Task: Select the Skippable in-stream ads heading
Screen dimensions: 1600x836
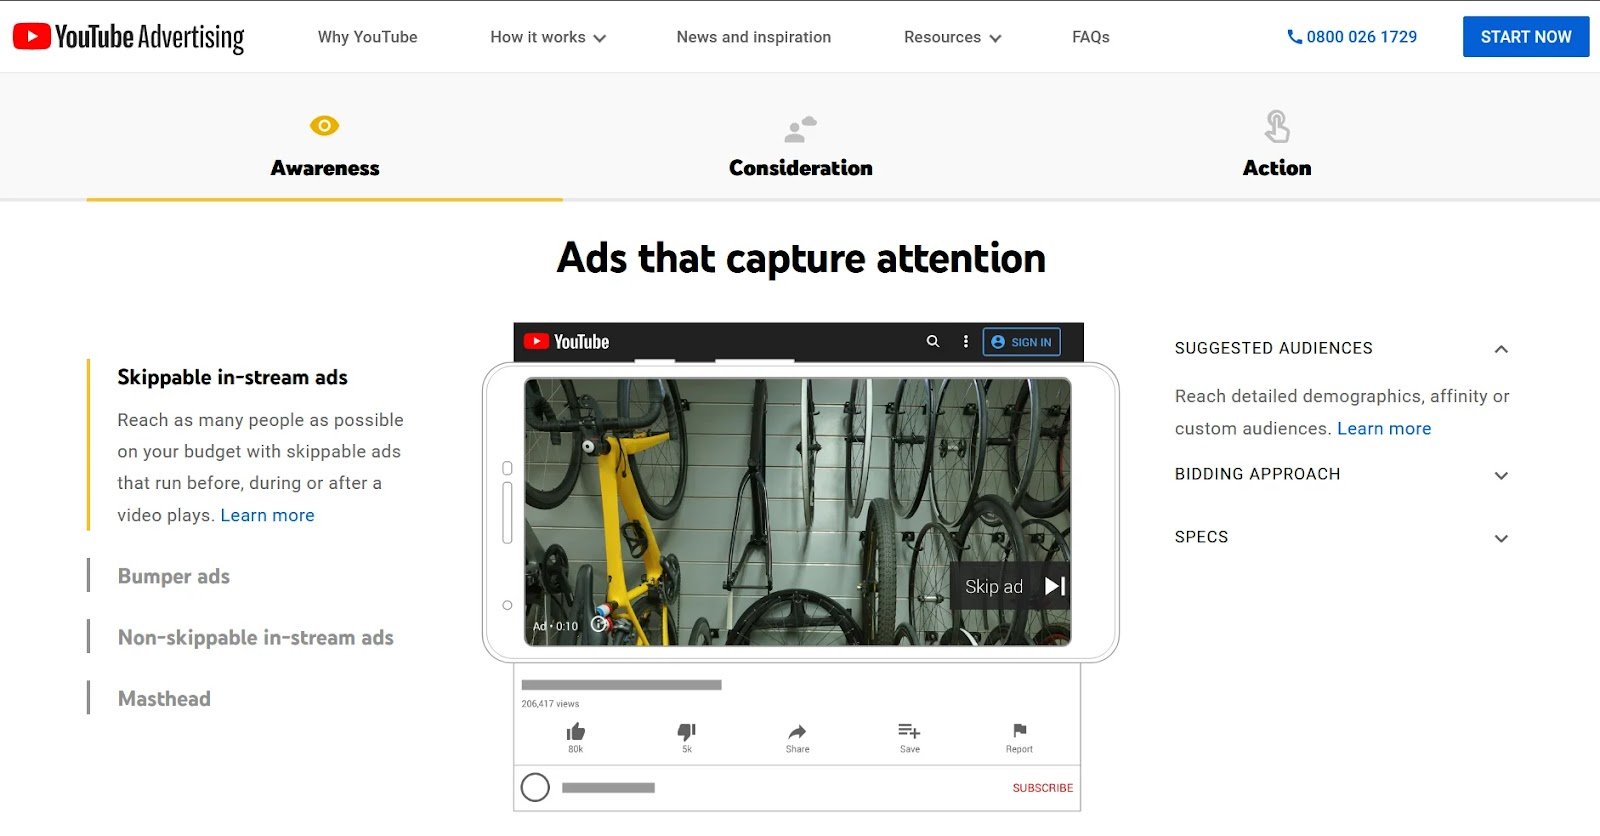Action: (x=232, y=377)
